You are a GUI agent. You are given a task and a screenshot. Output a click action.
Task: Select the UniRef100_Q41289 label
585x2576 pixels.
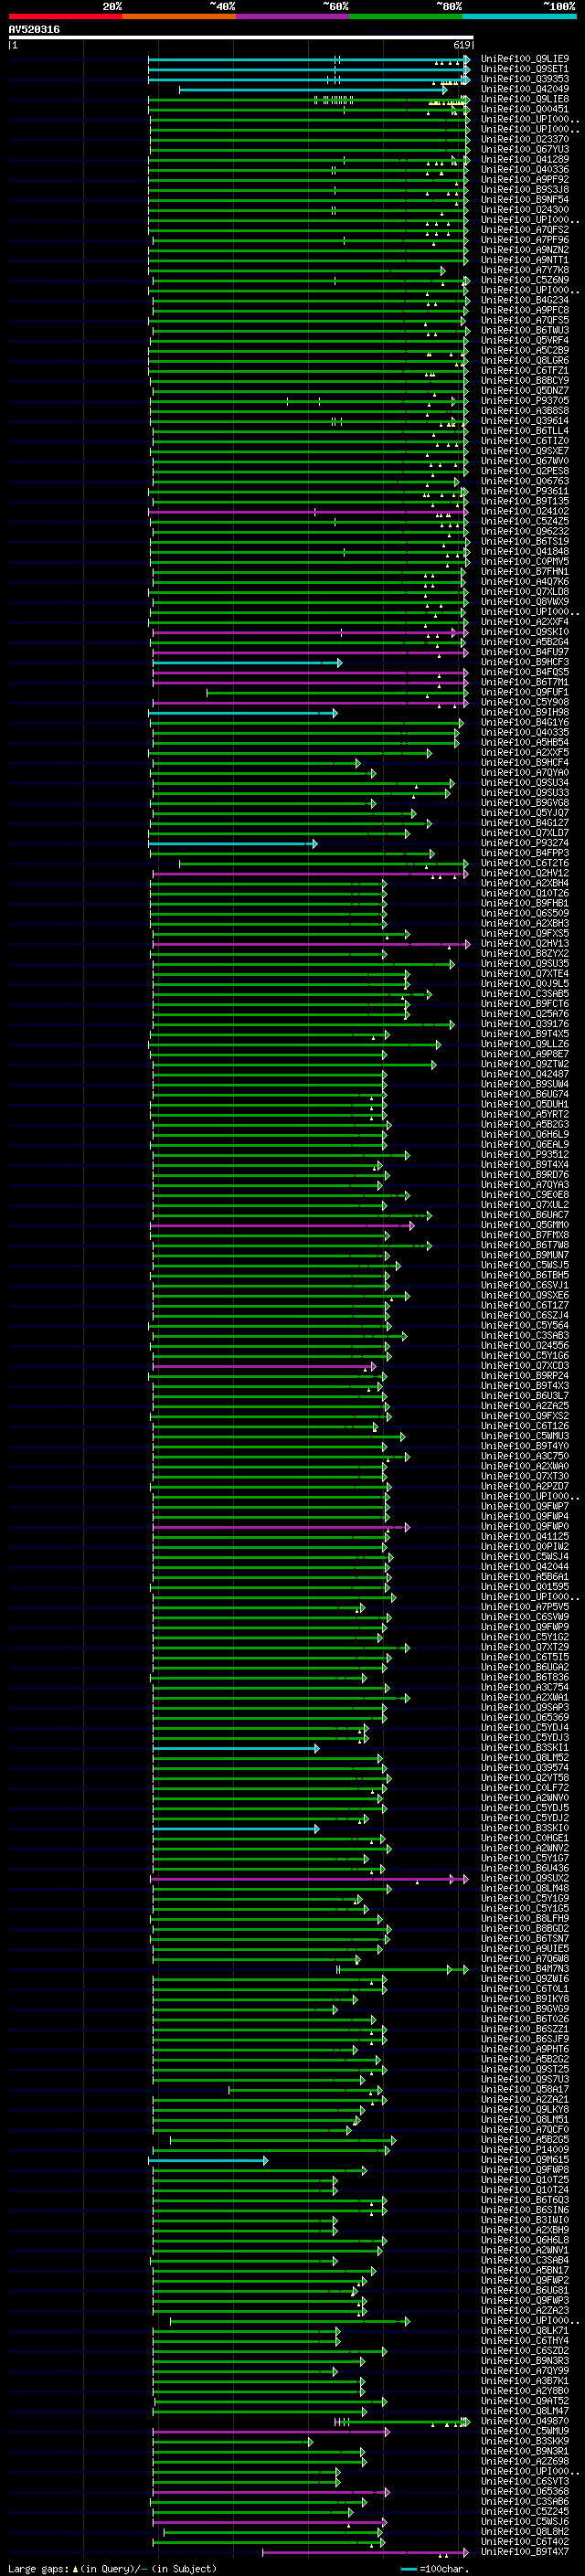click(x=525, y=159)
